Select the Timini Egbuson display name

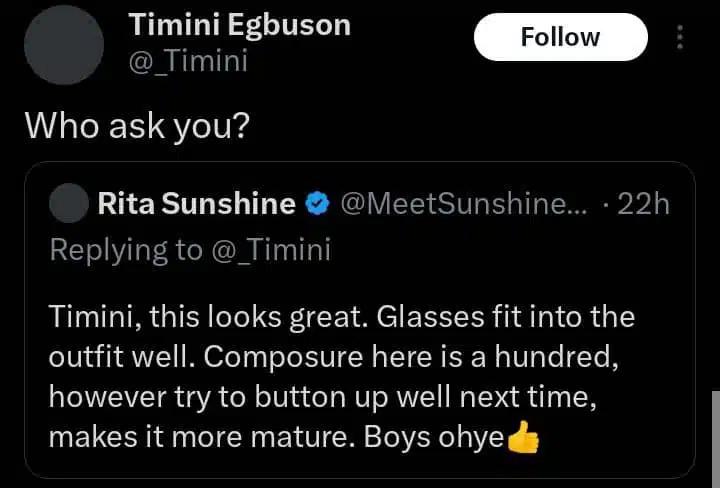pos(239,25)
